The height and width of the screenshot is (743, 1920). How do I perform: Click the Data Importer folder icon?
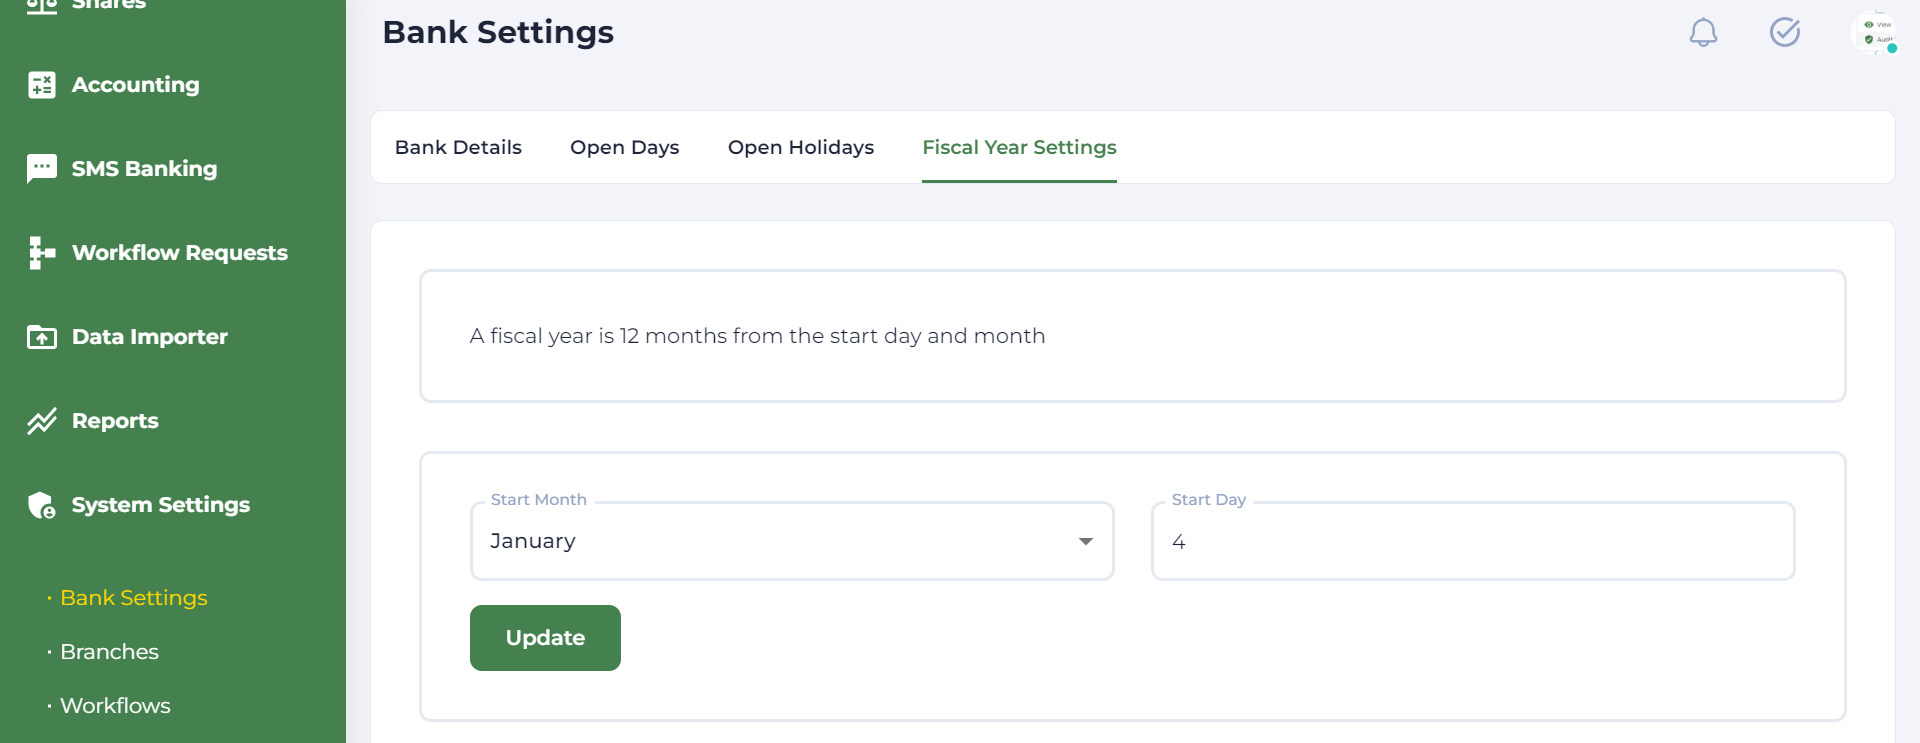click(x=41, y=337)
